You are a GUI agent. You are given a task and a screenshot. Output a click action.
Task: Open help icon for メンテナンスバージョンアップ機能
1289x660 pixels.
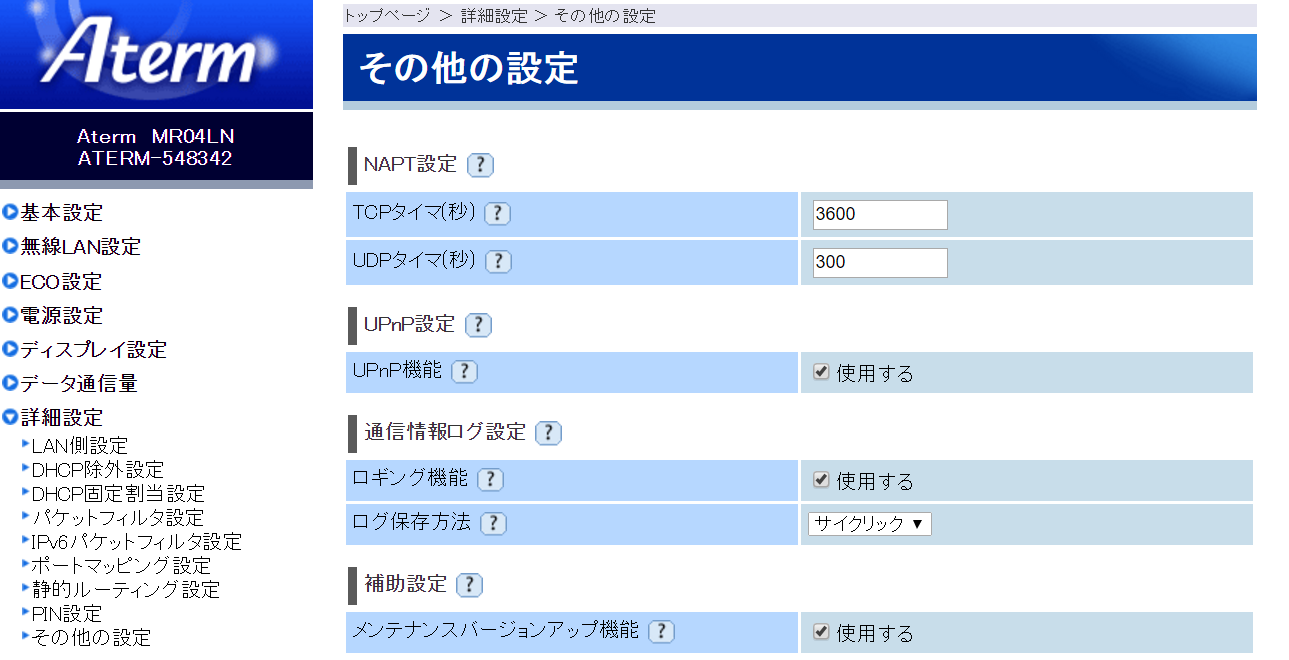click(x=661, y=631)
